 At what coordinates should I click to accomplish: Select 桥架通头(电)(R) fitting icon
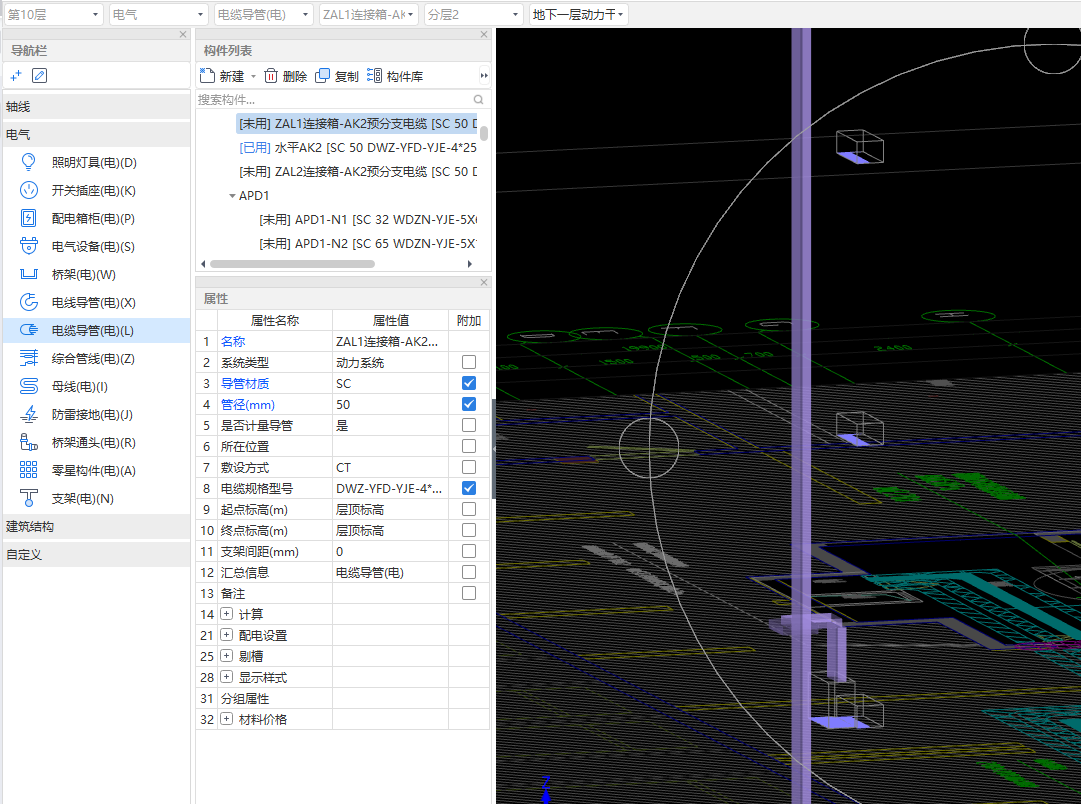click(x=28, y=442)
